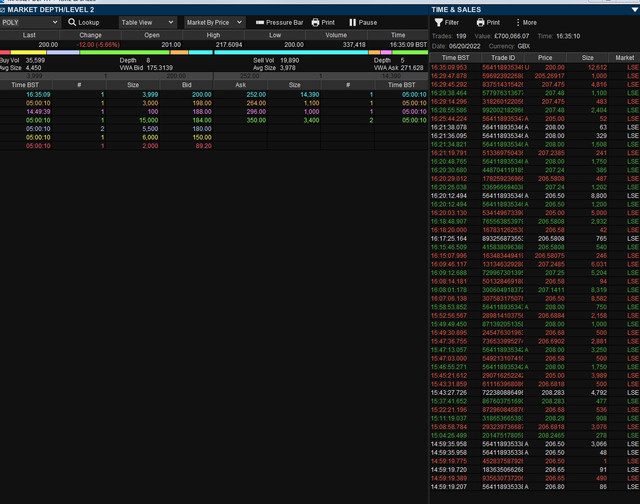Click Time BST header in Time & Sales

click(455, 58)
